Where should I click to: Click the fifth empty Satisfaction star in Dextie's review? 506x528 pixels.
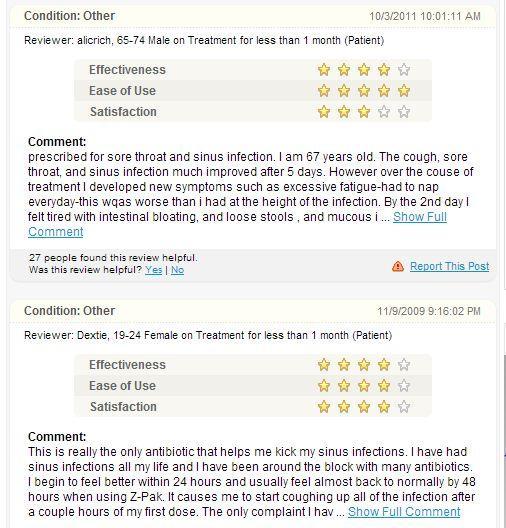[x=404, y=406]
